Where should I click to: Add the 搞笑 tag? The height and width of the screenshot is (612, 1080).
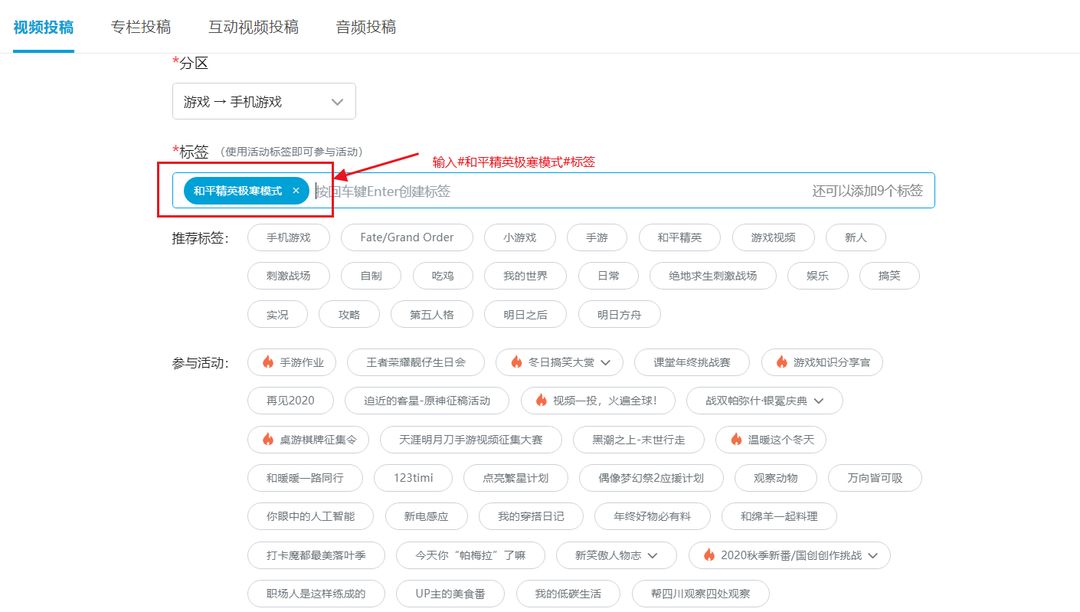(x=889, y=276)
